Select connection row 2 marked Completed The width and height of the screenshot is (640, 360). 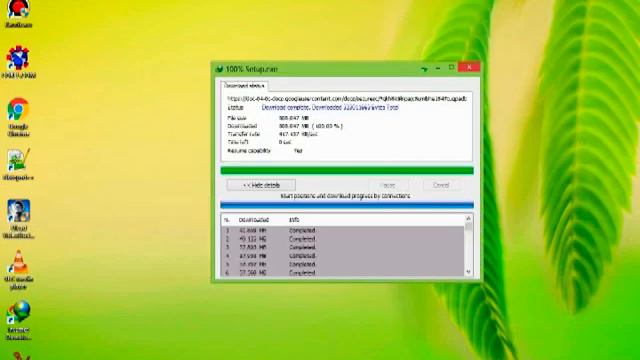[x=342, y=239]
